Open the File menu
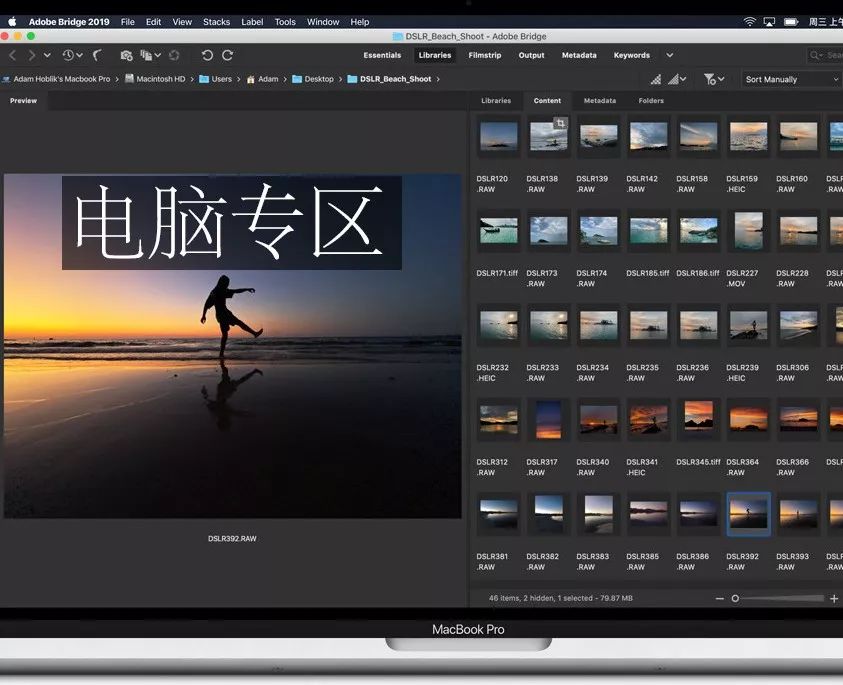Image resolution: width=843 pixels, height=685 pixels. click(x=127, y=22)
